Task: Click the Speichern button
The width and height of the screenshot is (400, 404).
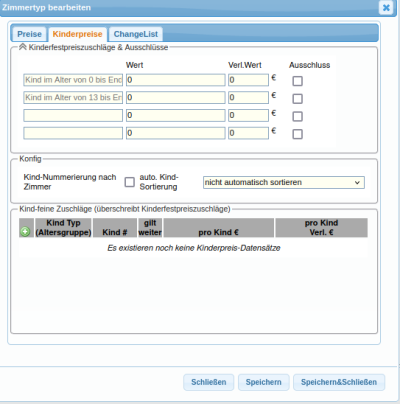Action: coord(263,382)
